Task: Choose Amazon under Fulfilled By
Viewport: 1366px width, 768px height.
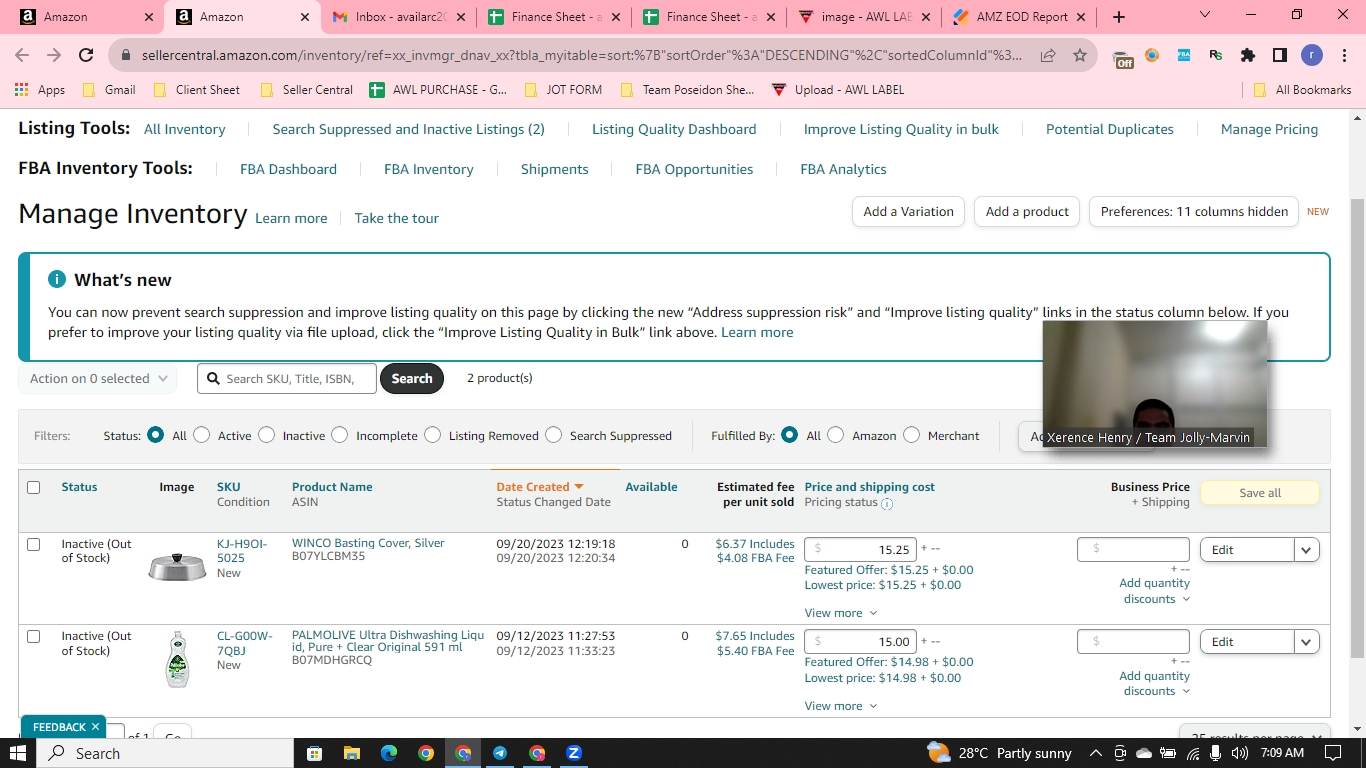Action: (836, 435)
